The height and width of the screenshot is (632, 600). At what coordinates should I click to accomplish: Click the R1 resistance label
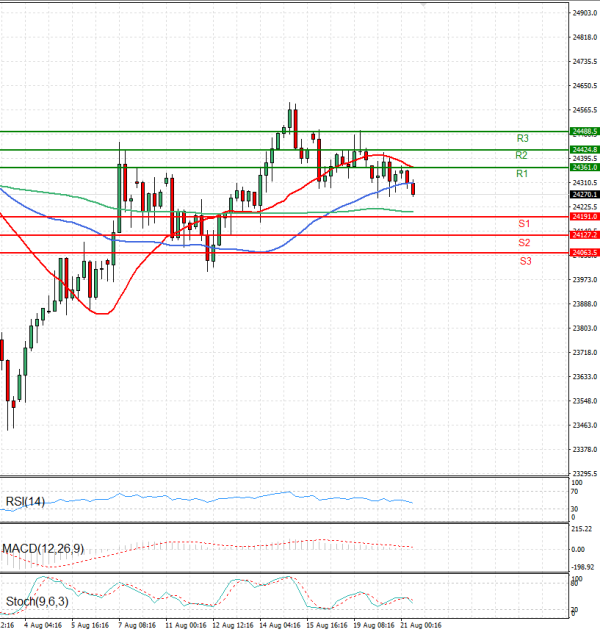[522, 174]
